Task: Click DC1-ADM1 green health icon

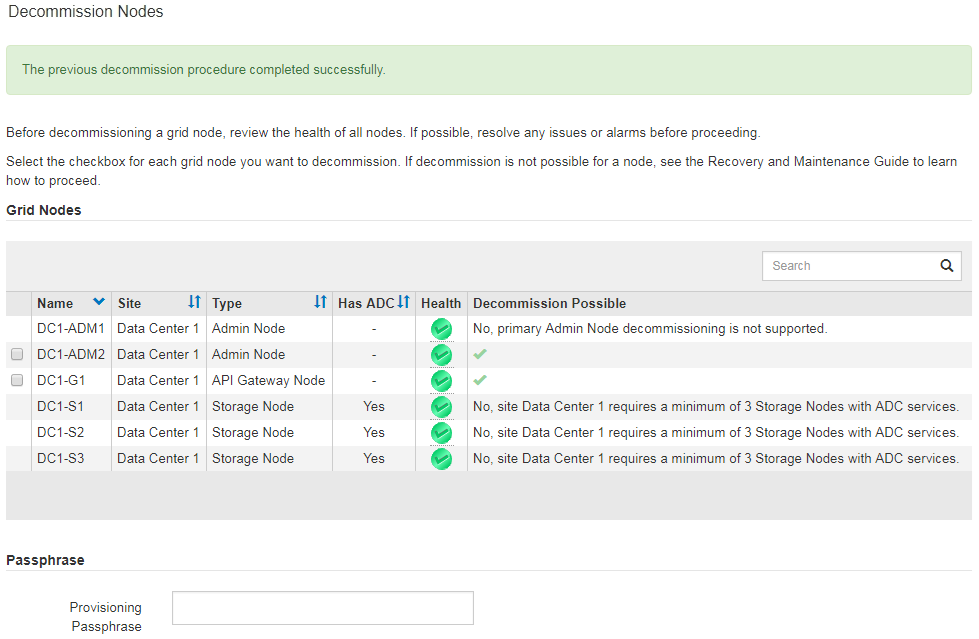Action: pyautogui.click(x=441, y=329)
